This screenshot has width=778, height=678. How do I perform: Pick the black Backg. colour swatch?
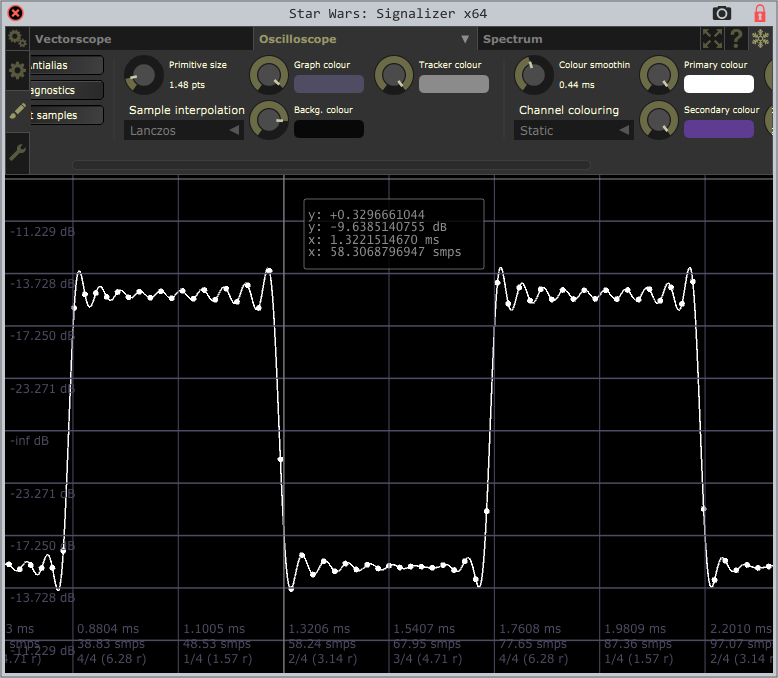click(x=328, y=129)
